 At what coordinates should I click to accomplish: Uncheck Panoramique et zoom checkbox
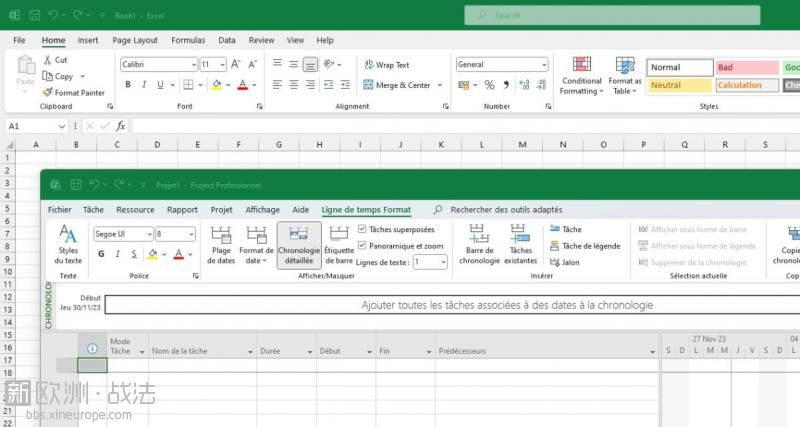(362, 245)
